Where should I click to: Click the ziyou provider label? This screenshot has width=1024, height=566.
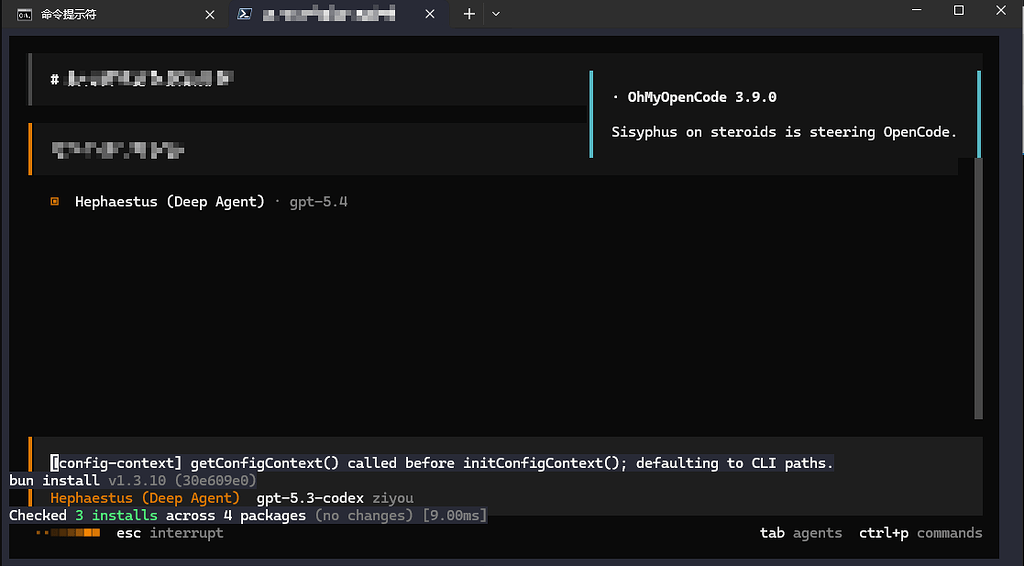[393, 498]
